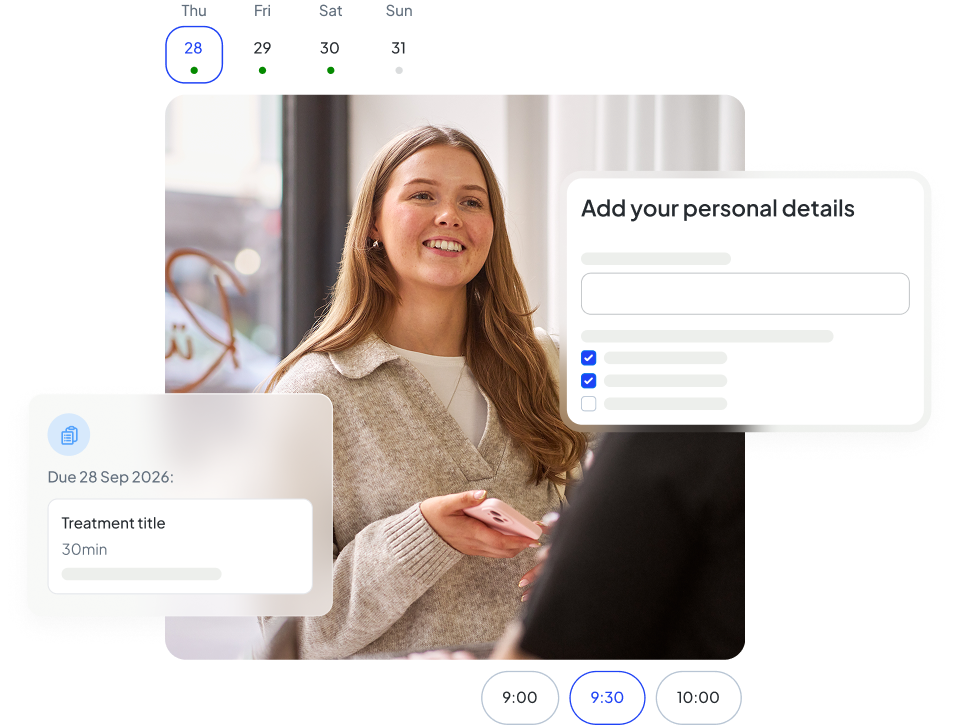This screenshot has height=726, width=954.
Task: Pick the 9:00 time slot
Action: (520, 697)
